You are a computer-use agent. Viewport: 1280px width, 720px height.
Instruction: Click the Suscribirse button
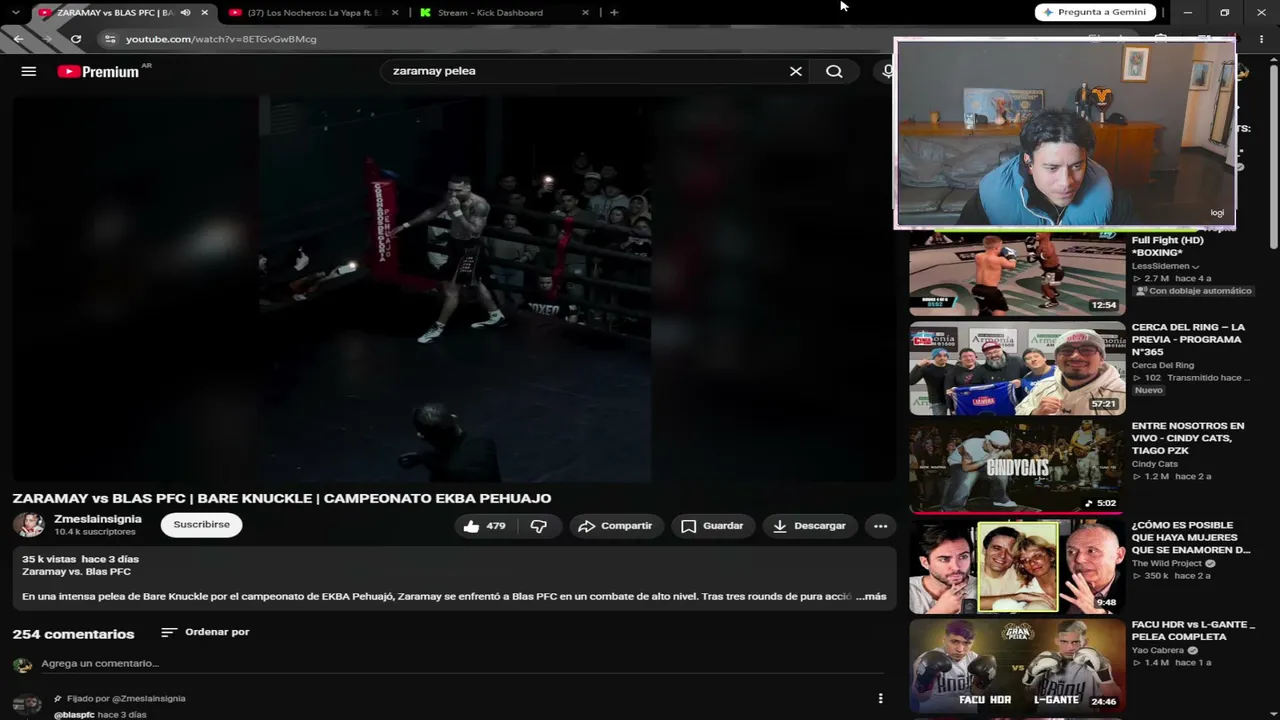(x=201, y=525)
